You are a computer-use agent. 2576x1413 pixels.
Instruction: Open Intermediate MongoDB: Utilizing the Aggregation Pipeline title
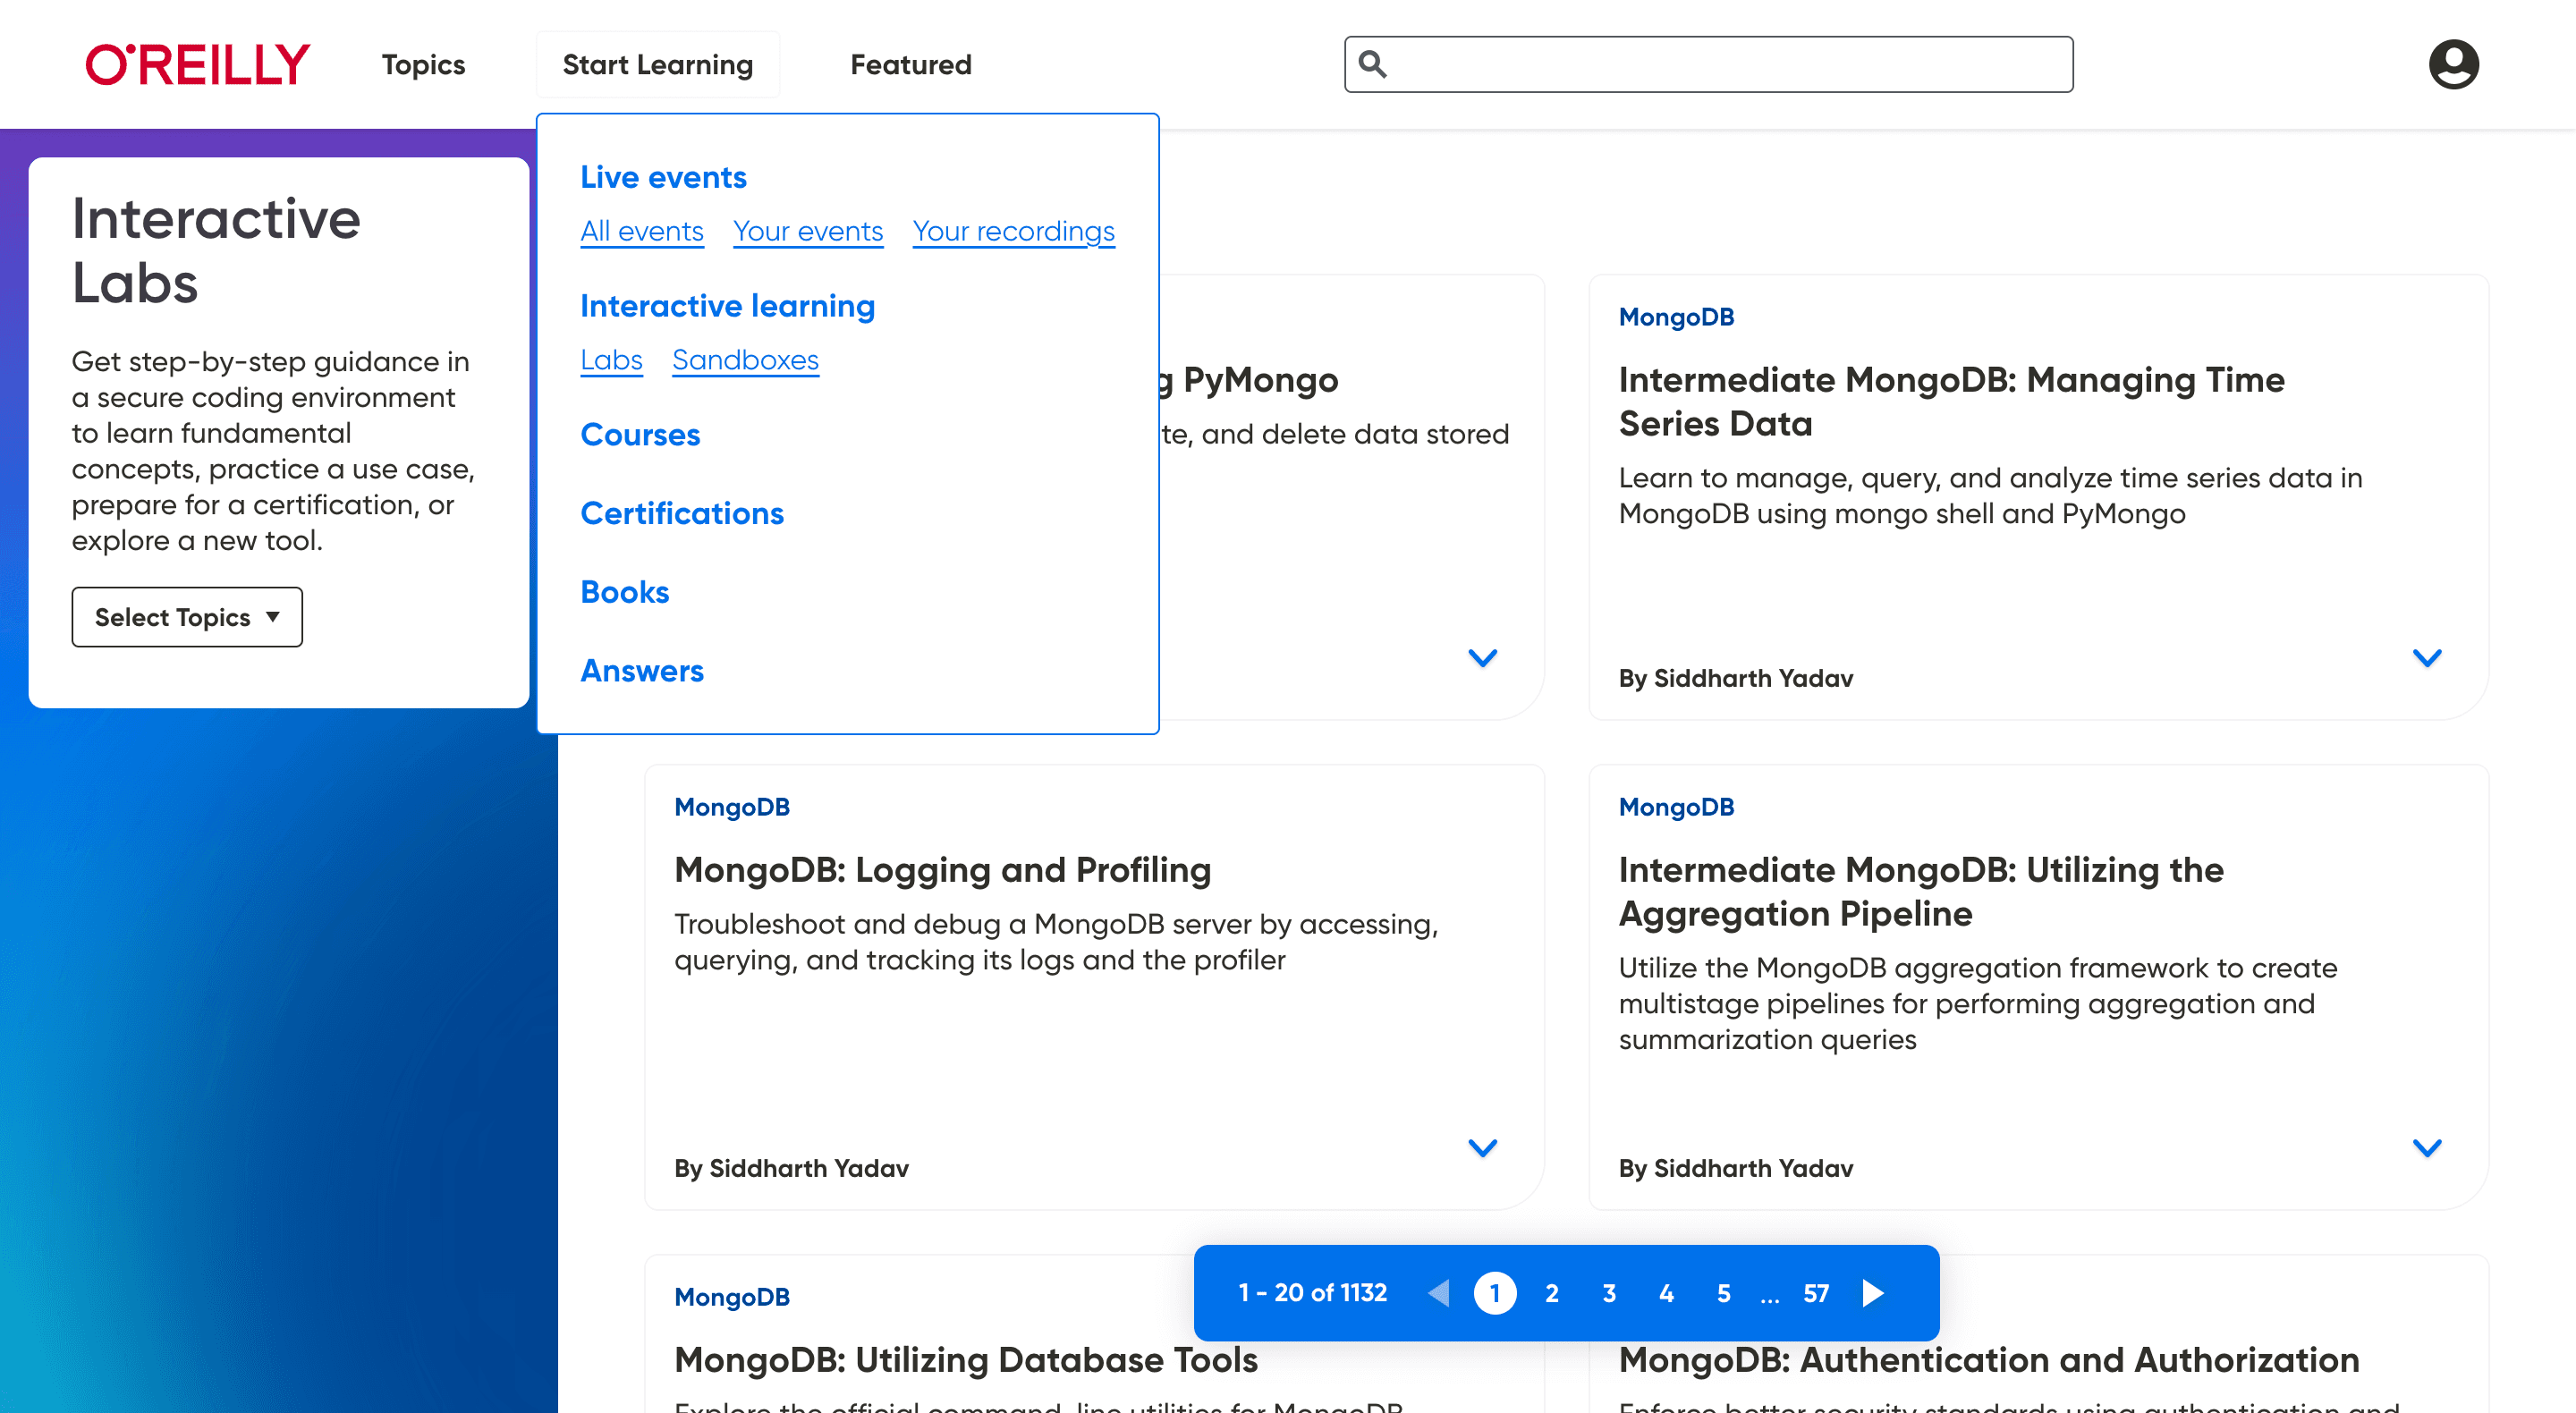pos(1921,891)
